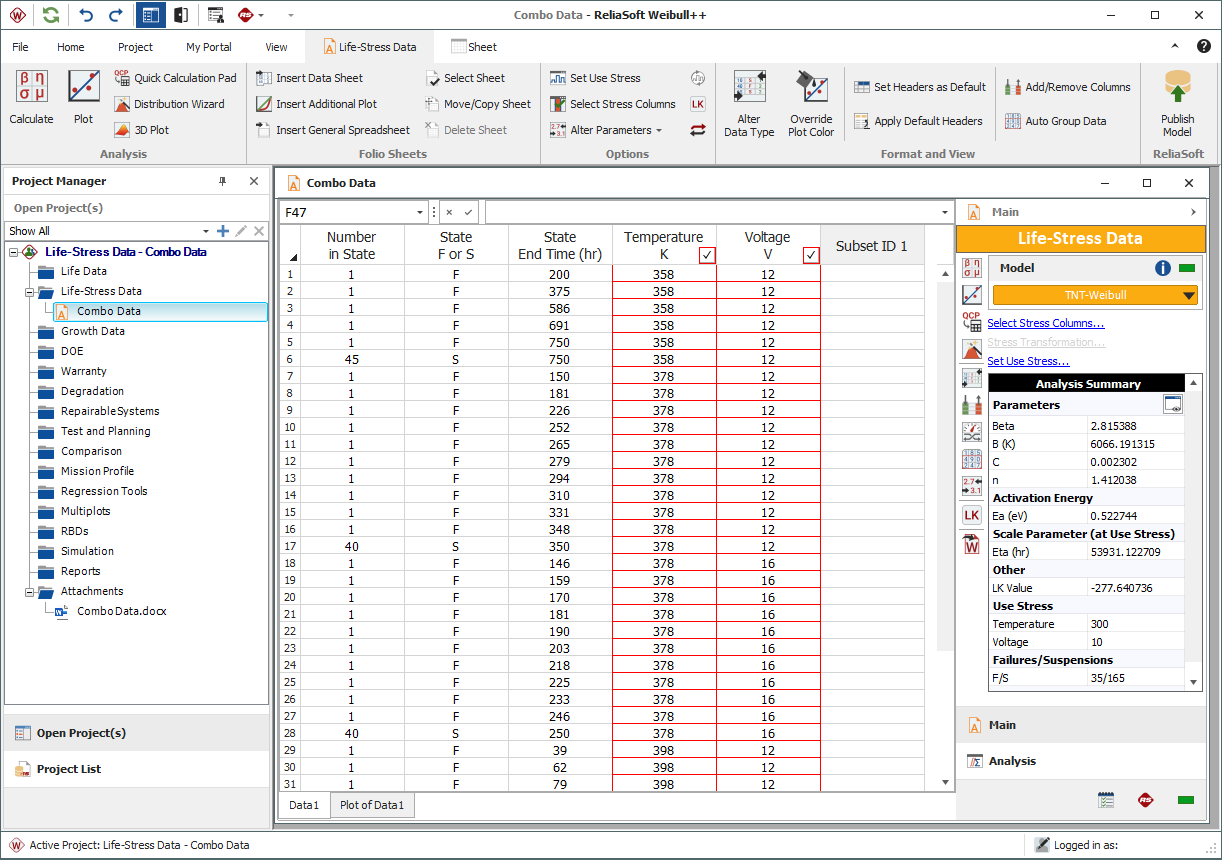The height and width of the screenshot is (860, 1222).
Task: Toggle the Voltage column checkbox
Action: pos(811,255)
